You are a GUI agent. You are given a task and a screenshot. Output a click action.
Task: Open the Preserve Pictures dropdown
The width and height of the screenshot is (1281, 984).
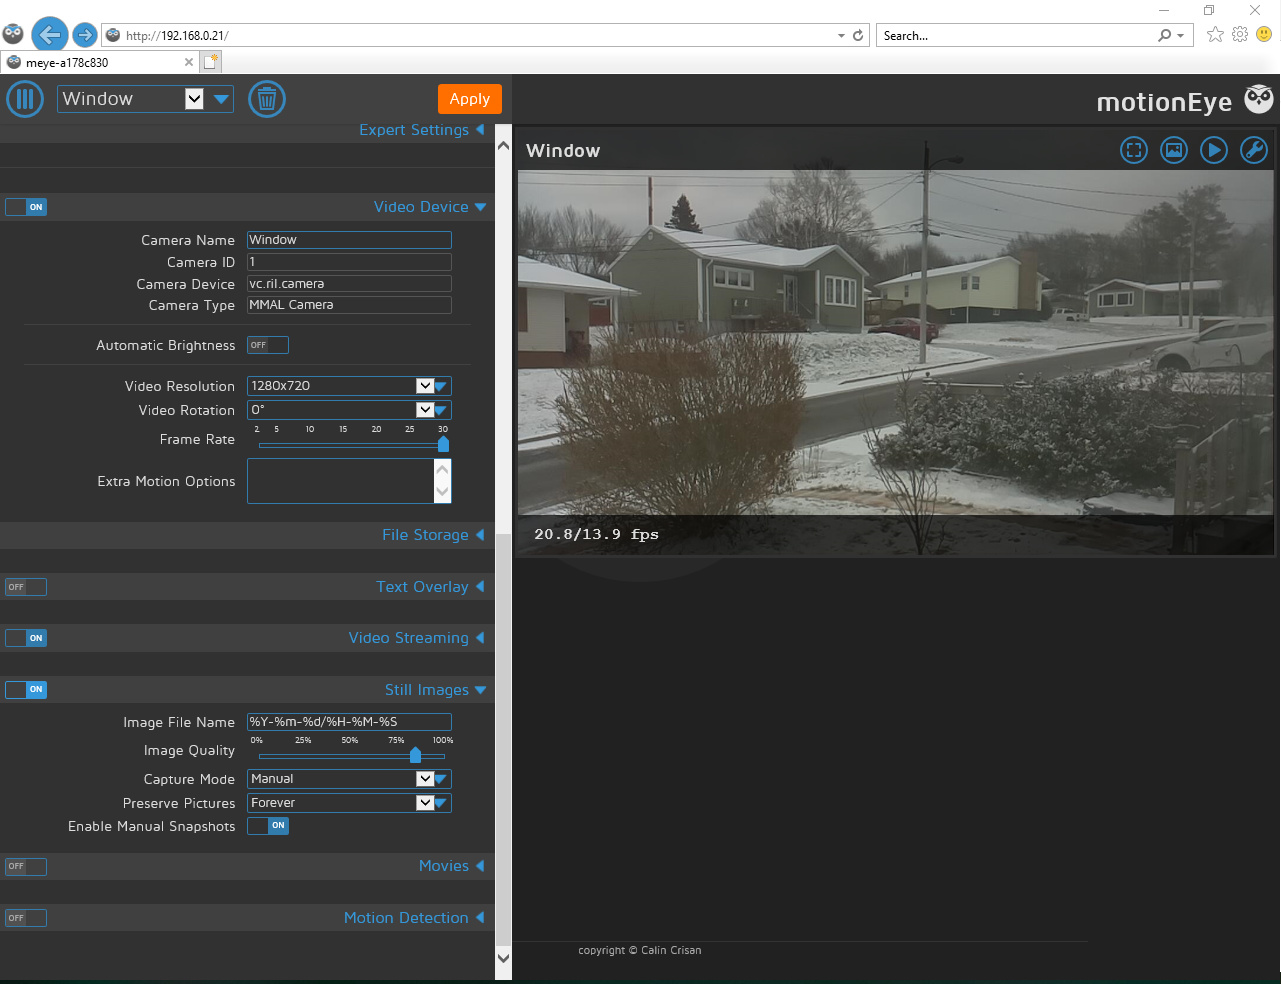coord(349,803)
